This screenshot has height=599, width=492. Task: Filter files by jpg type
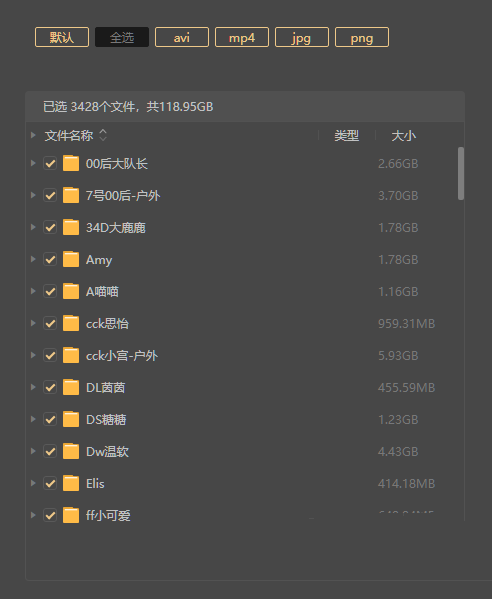(x=302, y=37)
